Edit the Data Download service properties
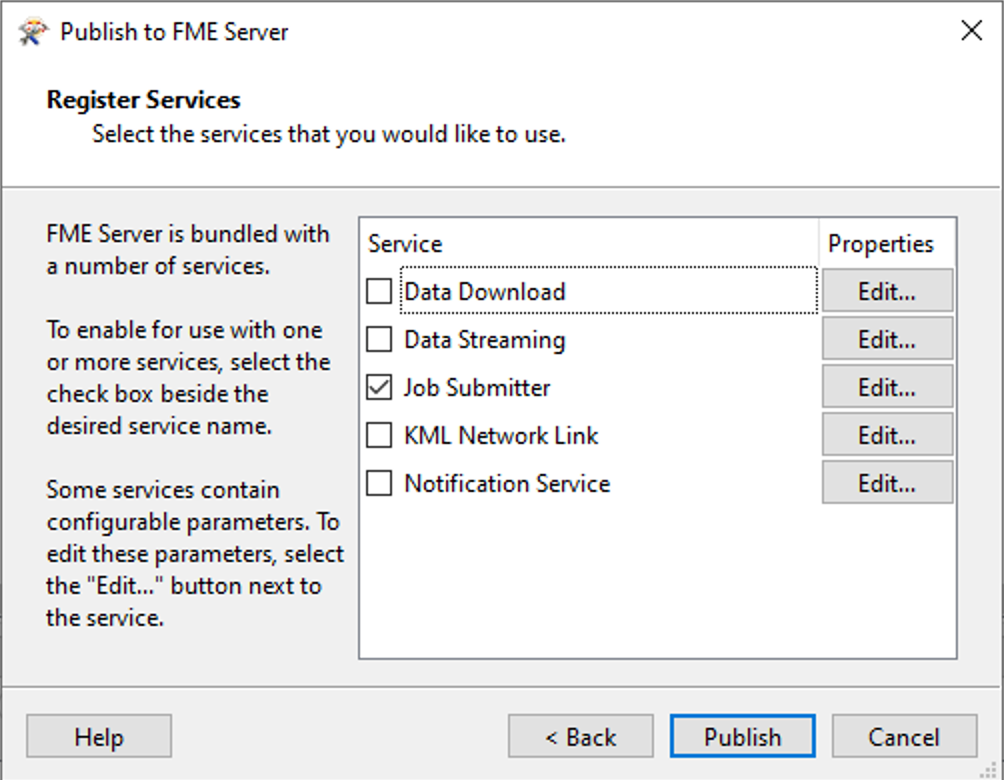Image resolution: width=1004 pixels, height=780 pixels. [x=886, y=290]
